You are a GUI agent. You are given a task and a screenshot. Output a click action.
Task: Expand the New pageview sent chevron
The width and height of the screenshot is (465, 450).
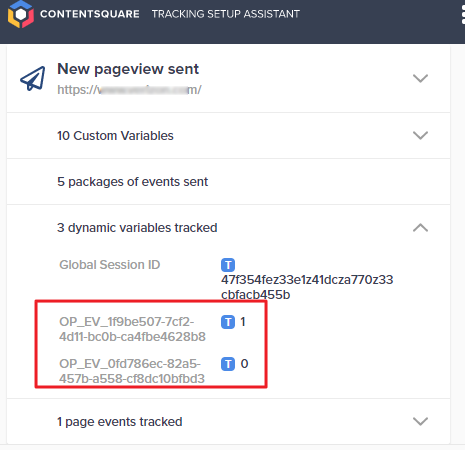[x=420, y=78]
